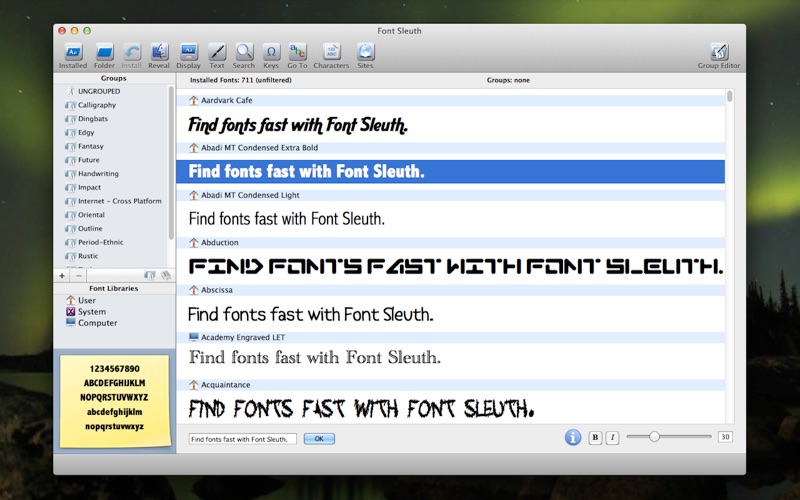Screen dimensions: 800x500
Task: Open the Sites globe toolbar icon
Action: [365, 53]
